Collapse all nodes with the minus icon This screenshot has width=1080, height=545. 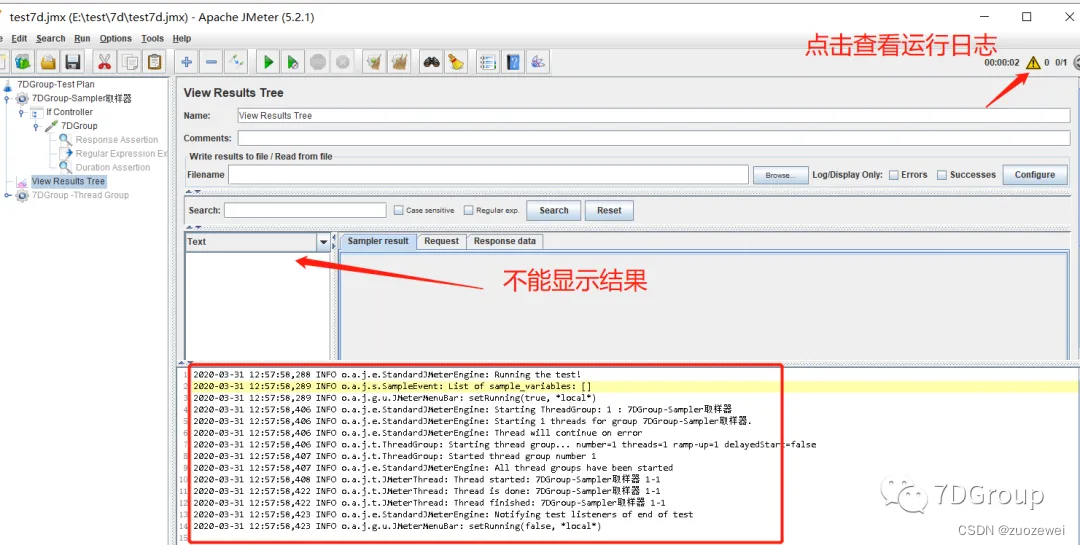[x=211, y=62]
